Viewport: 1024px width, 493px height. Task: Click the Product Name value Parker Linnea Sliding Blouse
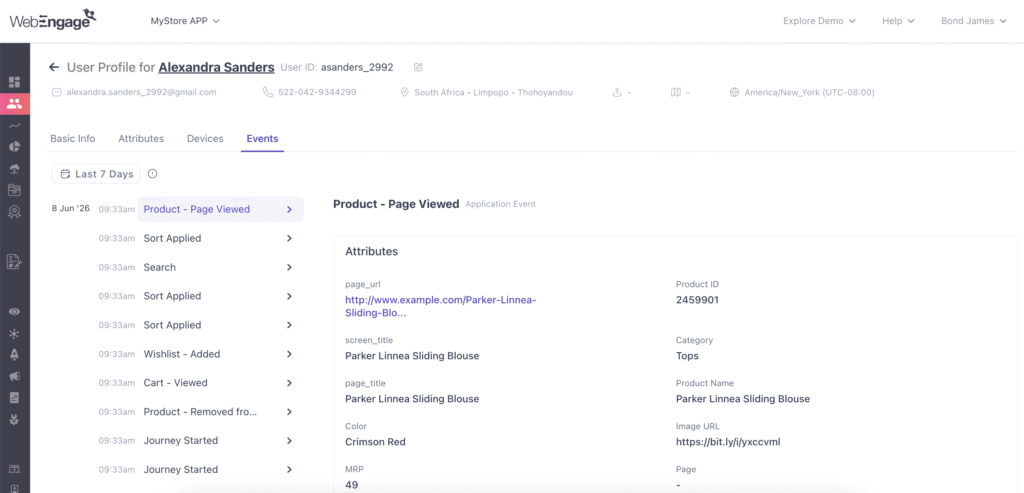pyautogui.click(x=743, y=399)
